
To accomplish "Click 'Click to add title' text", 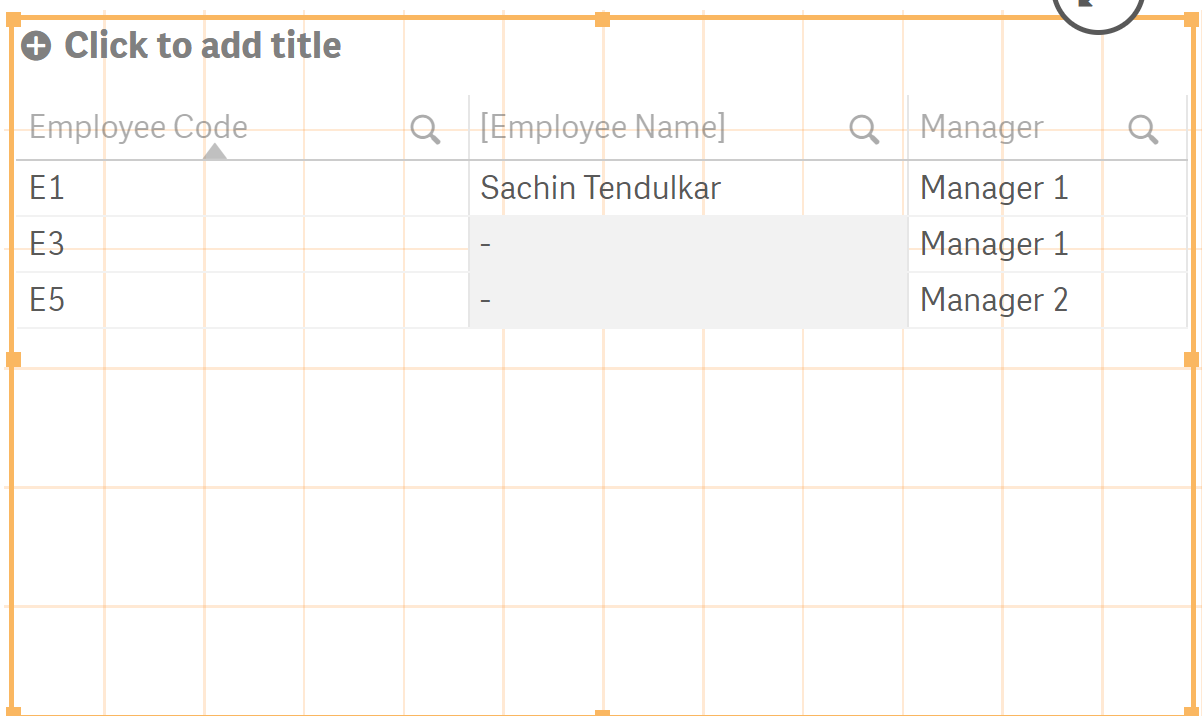I will point(203,46).
